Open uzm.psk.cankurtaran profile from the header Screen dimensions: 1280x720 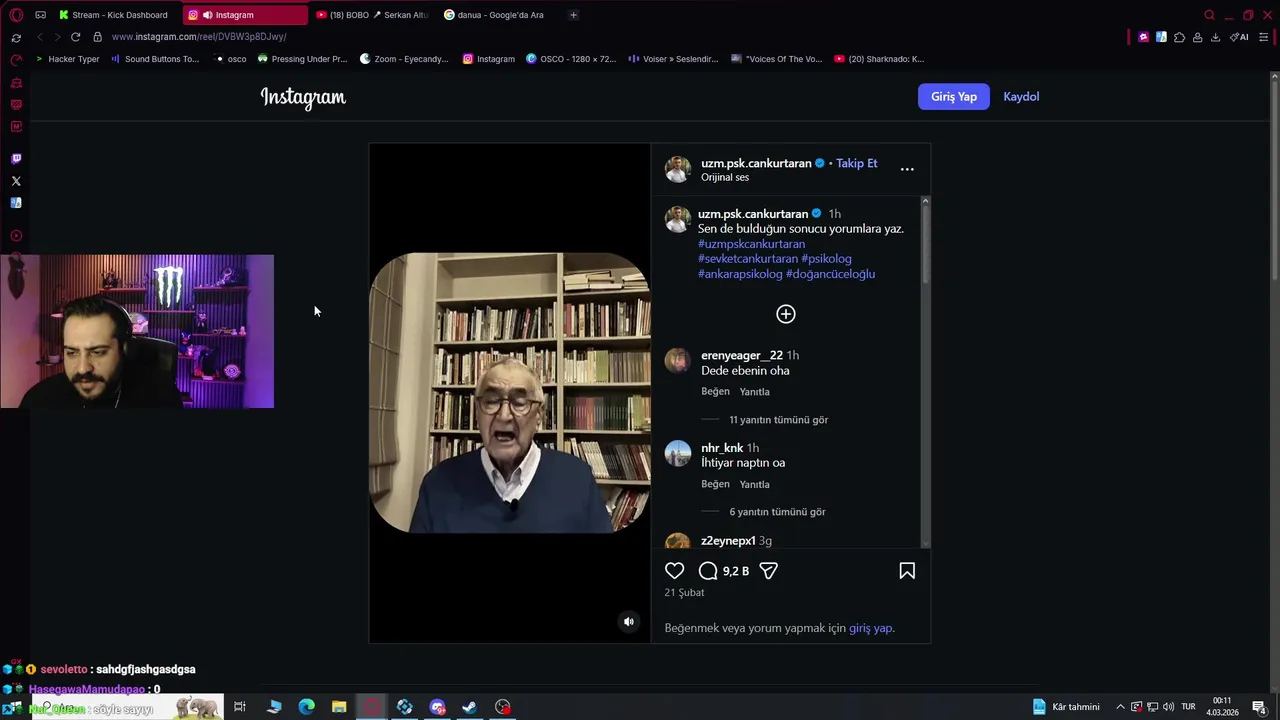click(x=756, y=163)
